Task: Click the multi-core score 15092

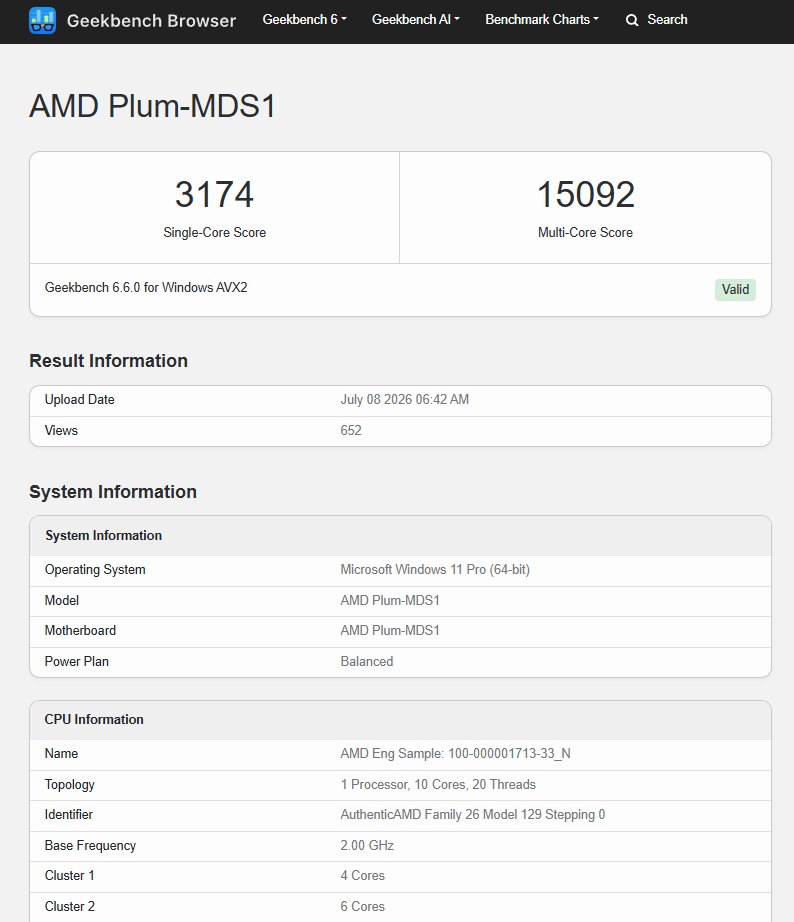Action: coord(586,194)
